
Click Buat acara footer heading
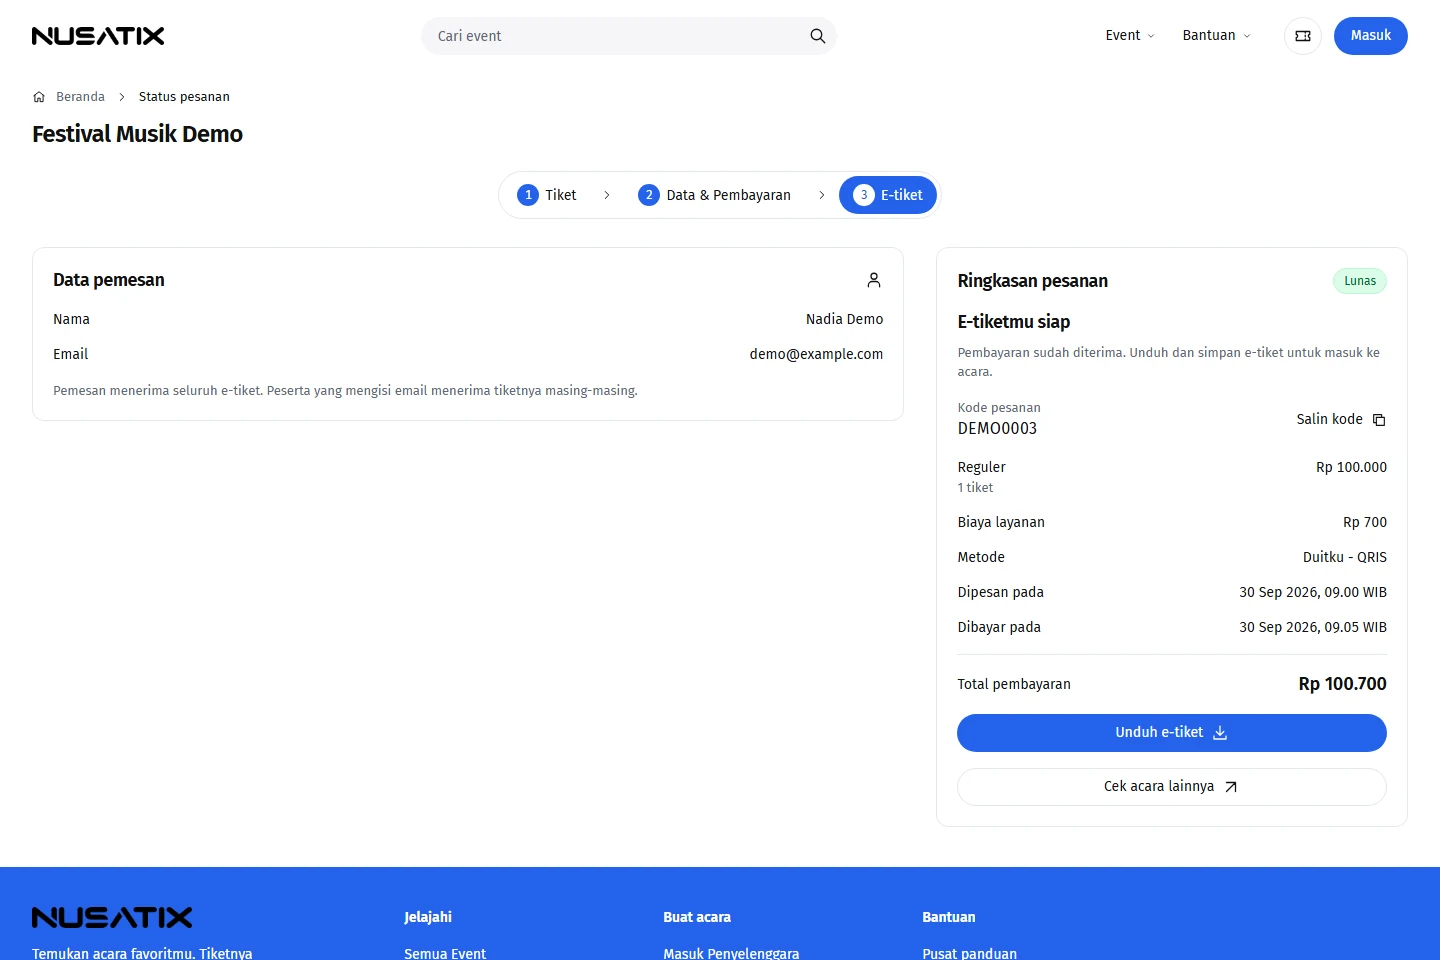pyautogui.click(x=697, y=917)
